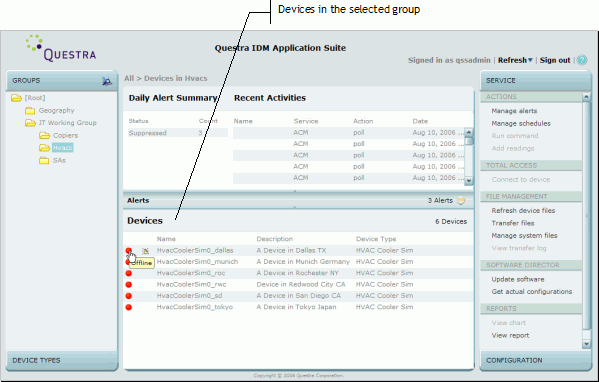This screenshot has width=599, height=382.
Task: Open Manage system files
Action: [x=525, y=235]
